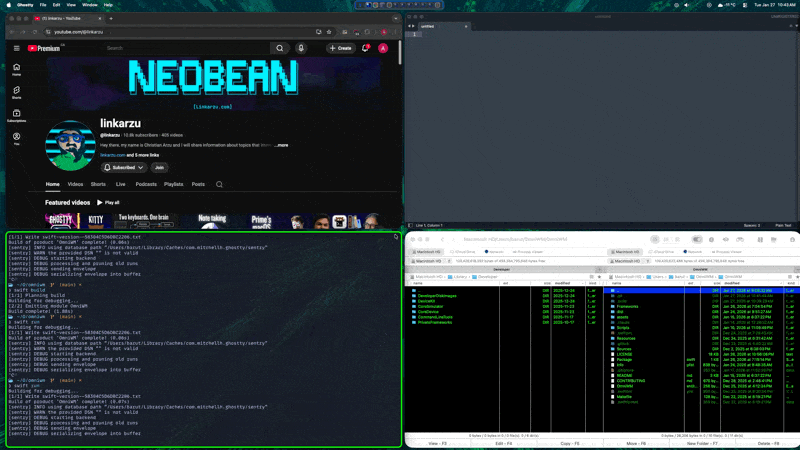Reload the youtube.com page
This screenshot has height=450, width=800.
(35, 32)
